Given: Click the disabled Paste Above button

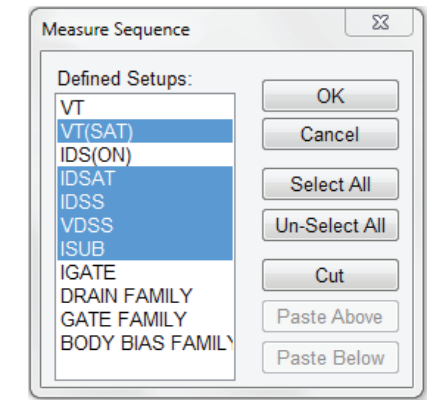Looking at the screenshot, I should [x=330, y=316].
